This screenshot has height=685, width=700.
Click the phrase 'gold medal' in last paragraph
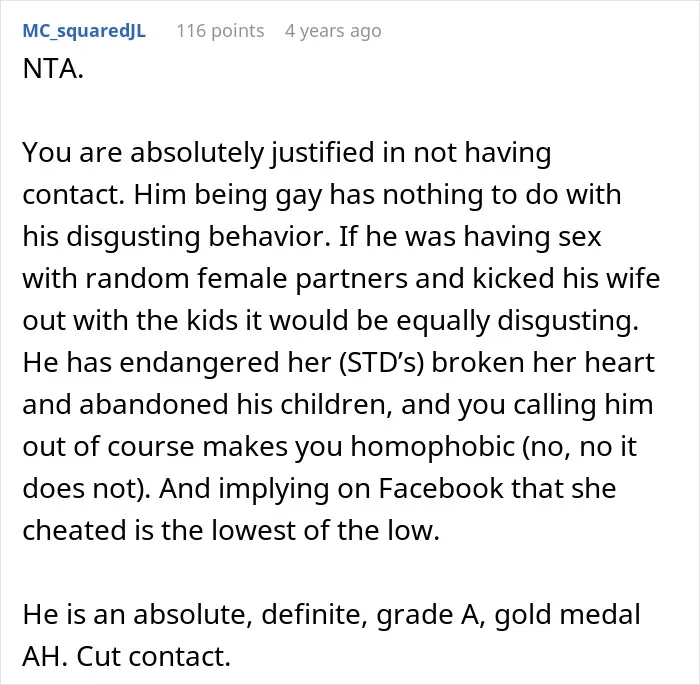(x=567, y=614)
